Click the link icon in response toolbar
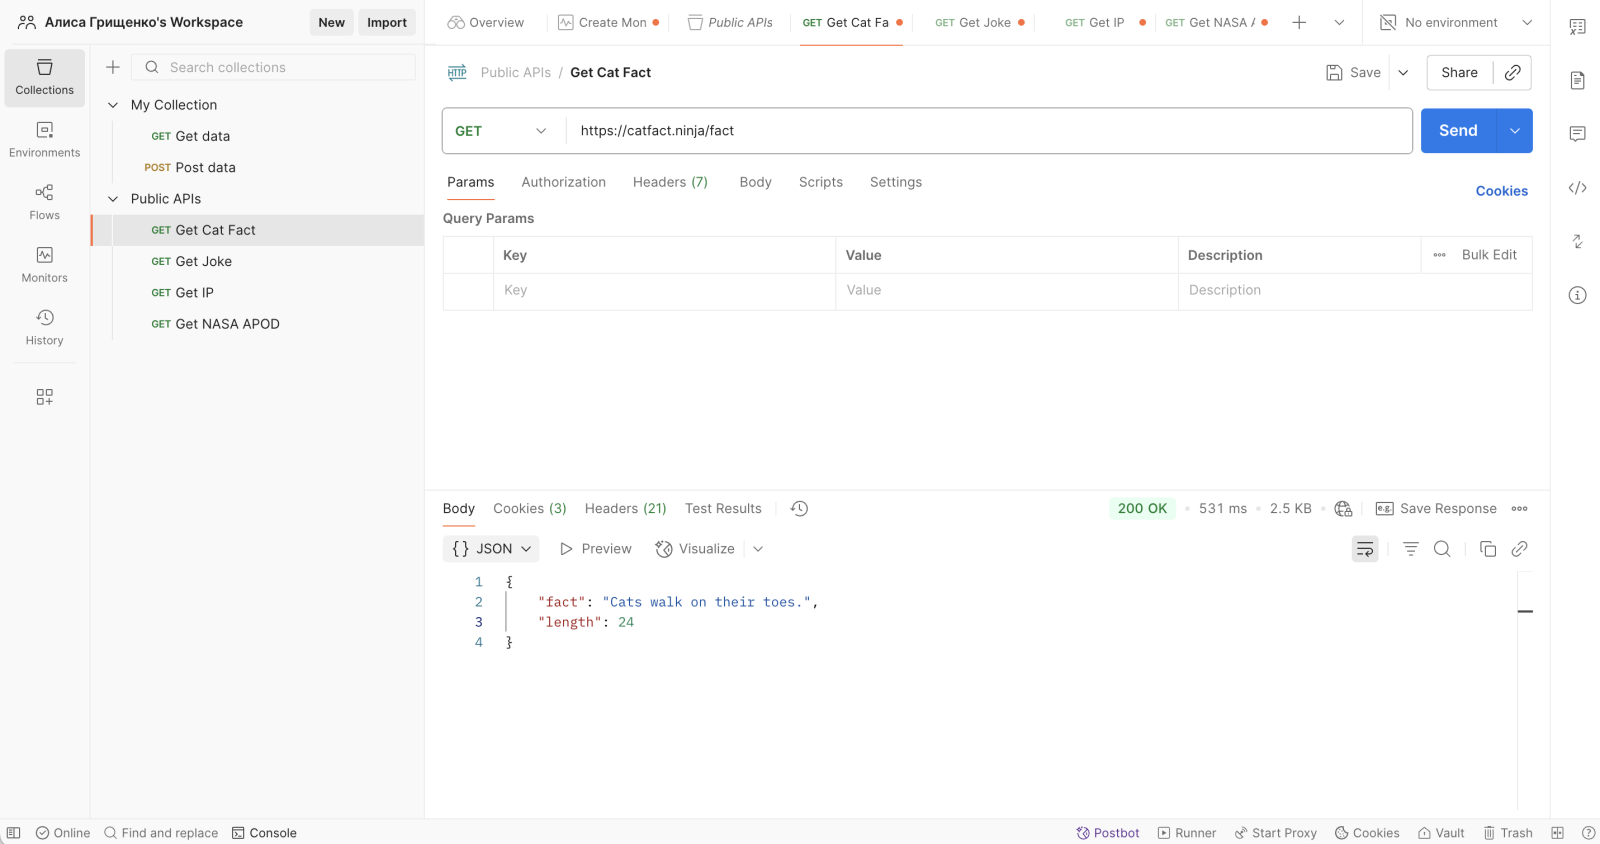 click(x=1519, y=548)
